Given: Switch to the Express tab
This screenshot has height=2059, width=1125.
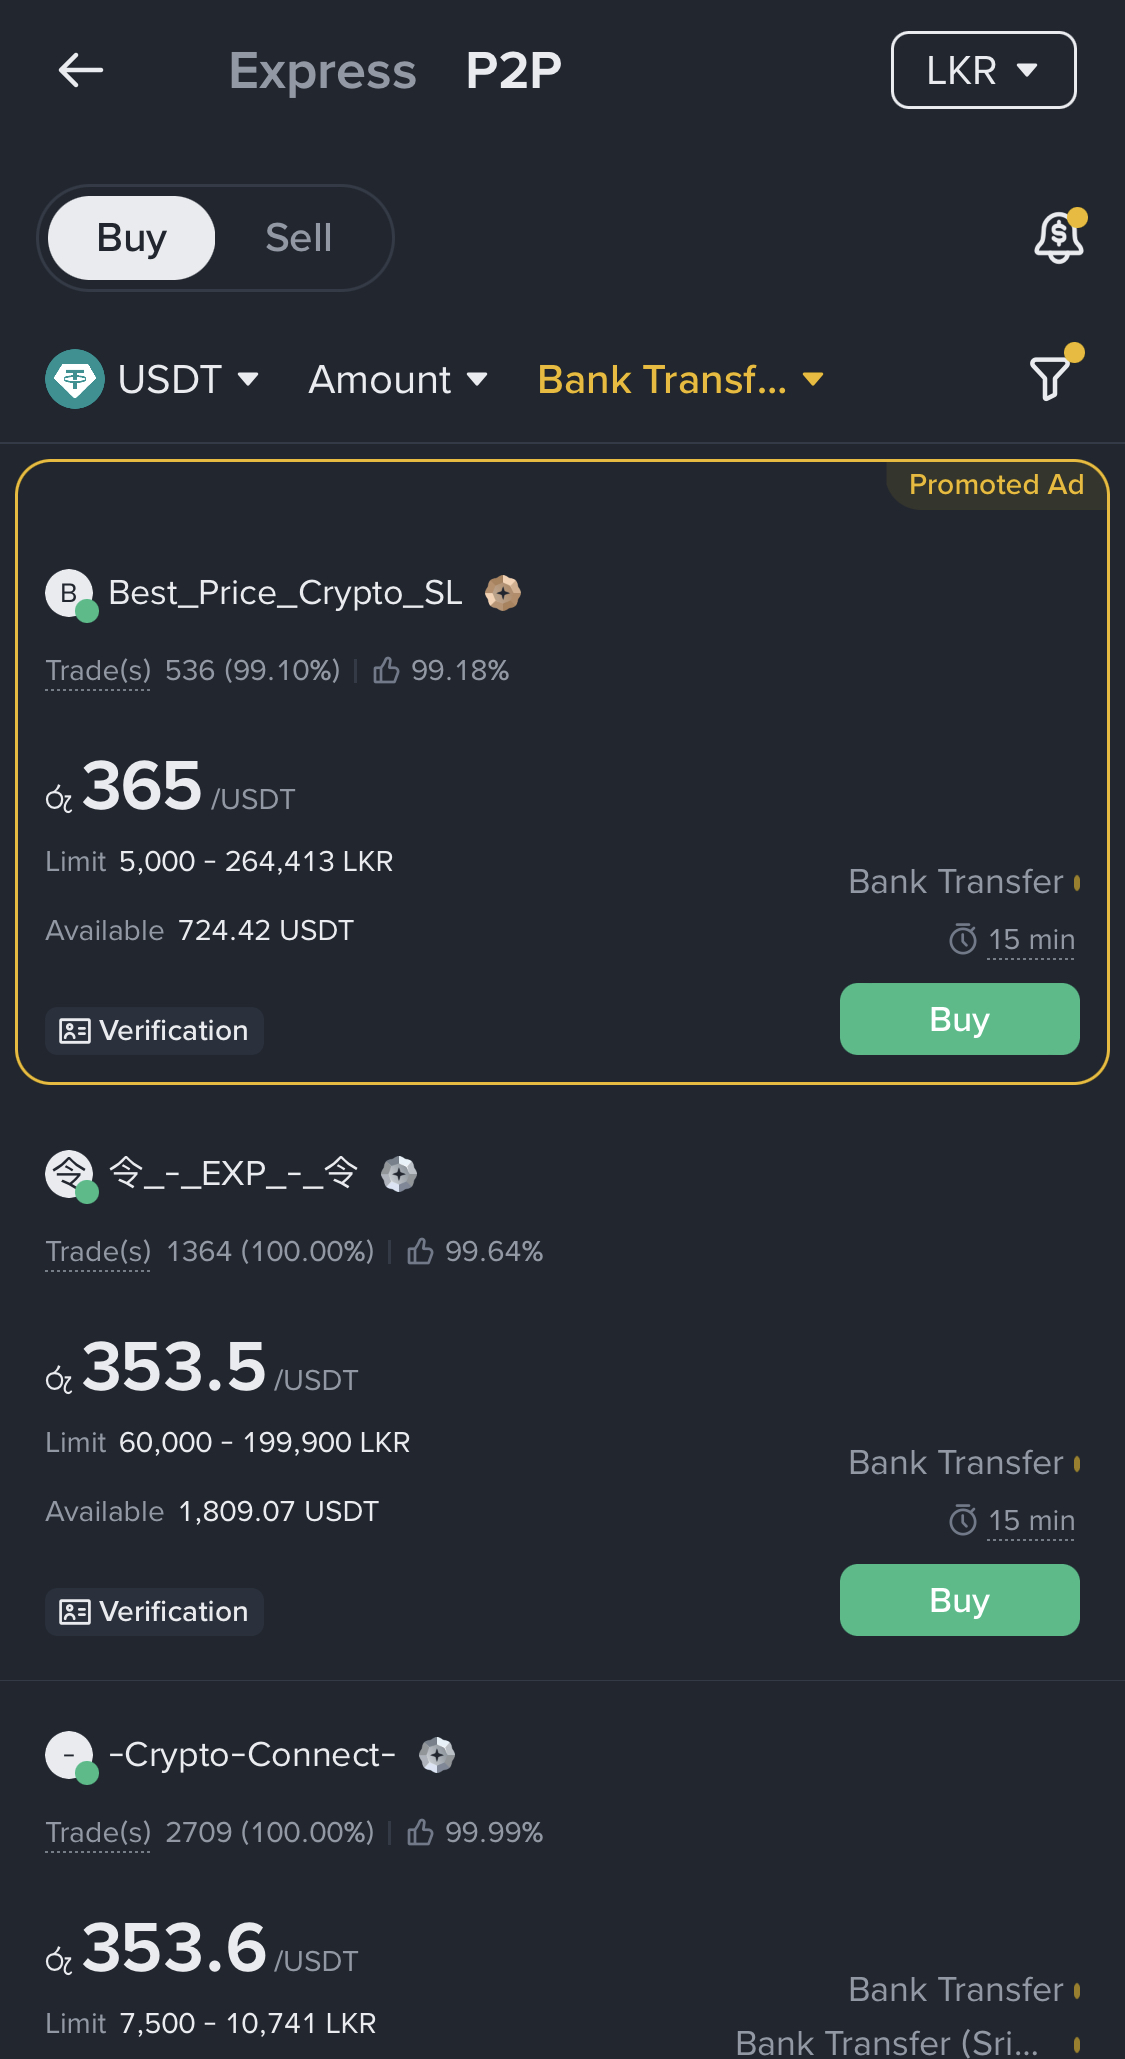Looking at the screenshot, I should click(322, 71).
